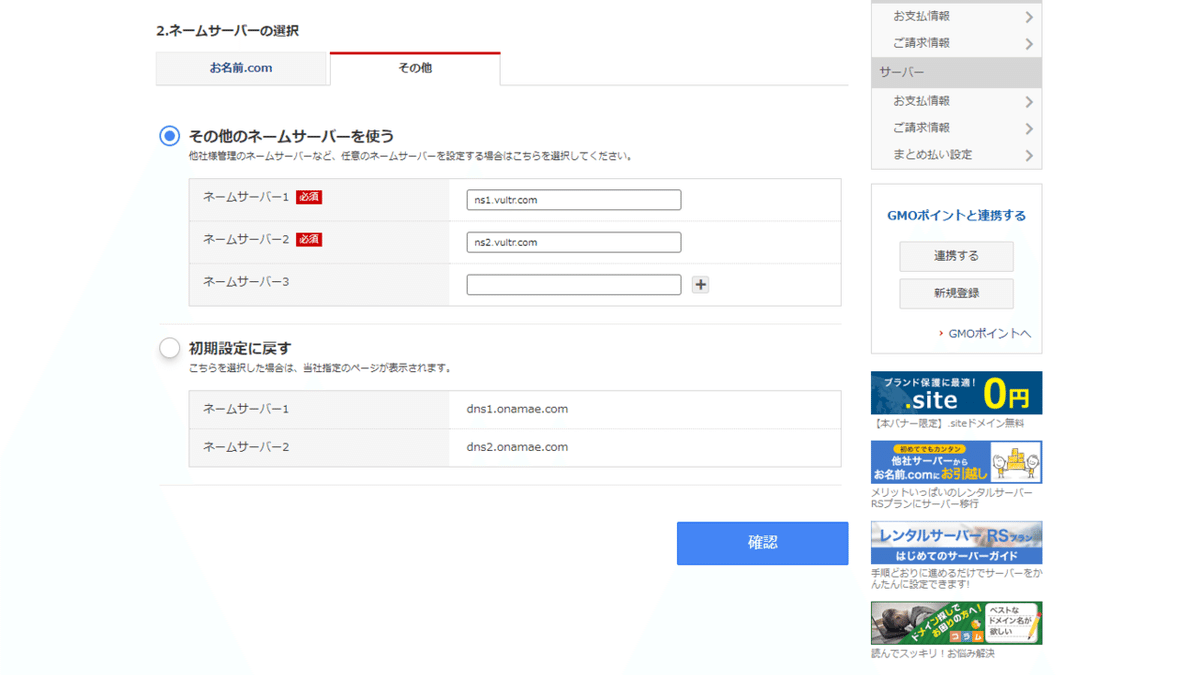
Task: Open the その他 tab
Action: point(415,68)
